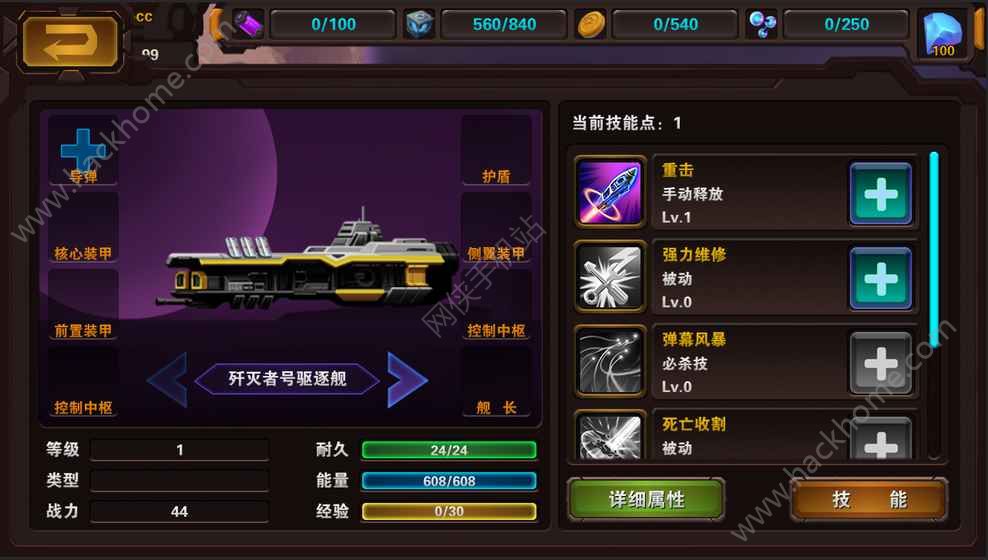The width and height of the screenshot is (988, 560).
Task: Upgrade 重击 with its green plus button
Action: click(x=880, y=193)
